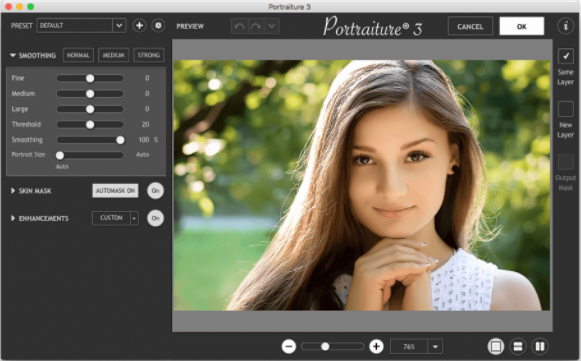Select the single preview window icon
The height and width of the screenshot is (361, 581).
tap(496, 347)
